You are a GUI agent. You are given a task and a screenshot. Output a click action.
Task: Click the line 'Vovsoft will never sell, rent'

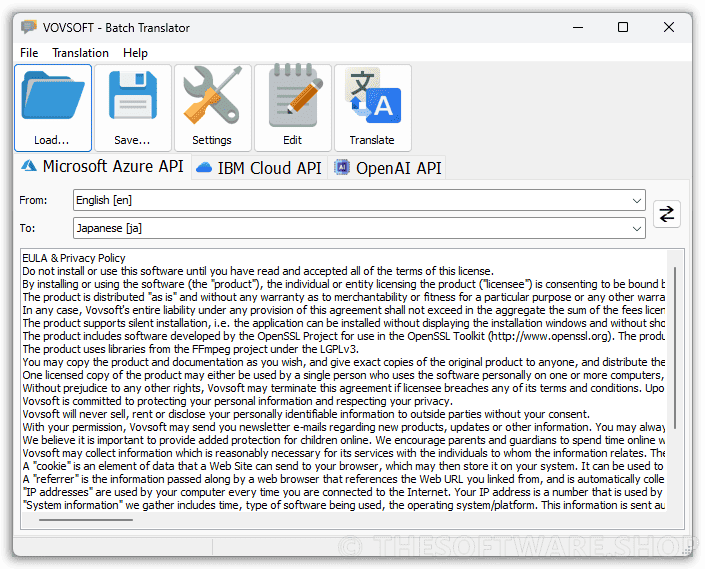(x=306, y=414)
